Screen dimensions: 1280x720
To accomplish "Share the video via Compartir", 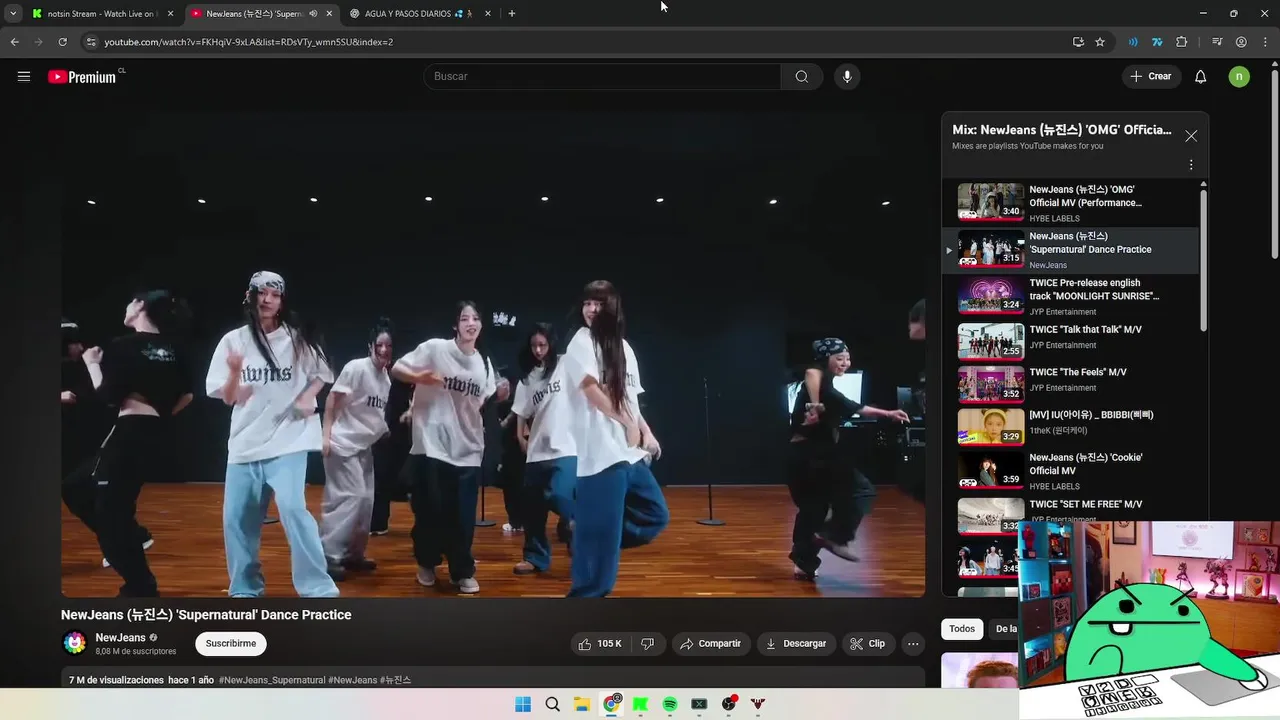I will (x=711, y=644).
